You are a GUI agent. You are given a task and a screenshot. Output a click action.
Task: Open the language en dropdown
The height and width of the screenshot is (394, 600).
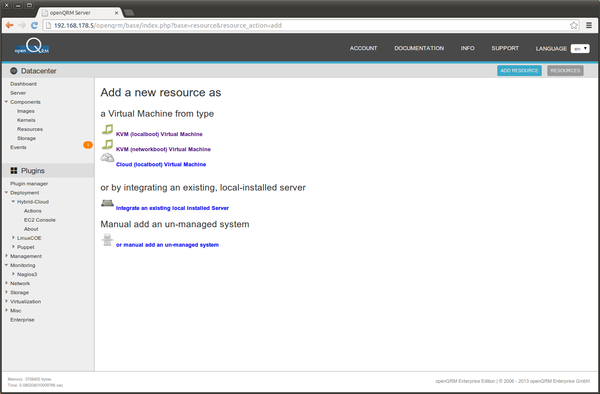coord(580,49)
